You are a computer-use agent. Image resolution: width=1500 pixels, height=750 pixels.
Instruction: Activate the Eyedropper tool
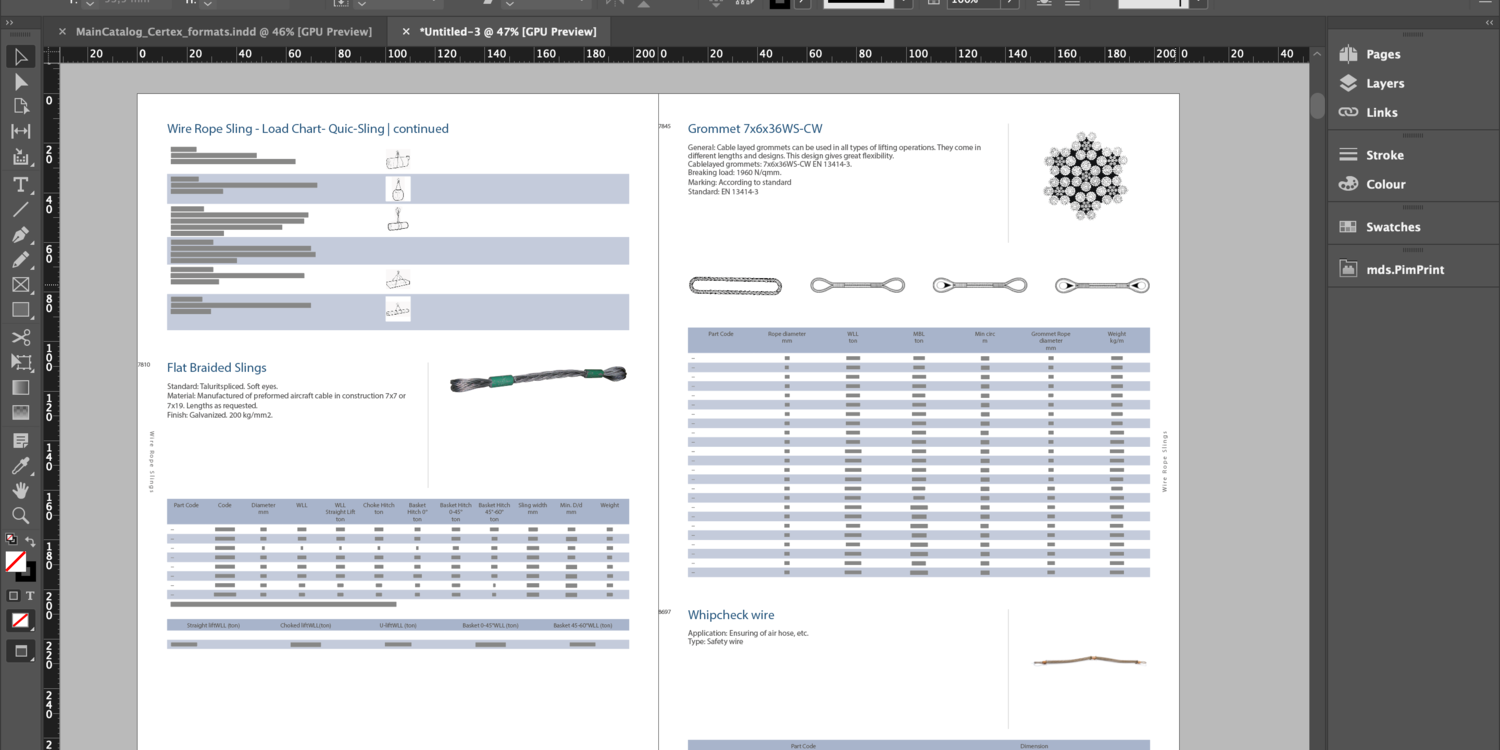coord(20,466)
